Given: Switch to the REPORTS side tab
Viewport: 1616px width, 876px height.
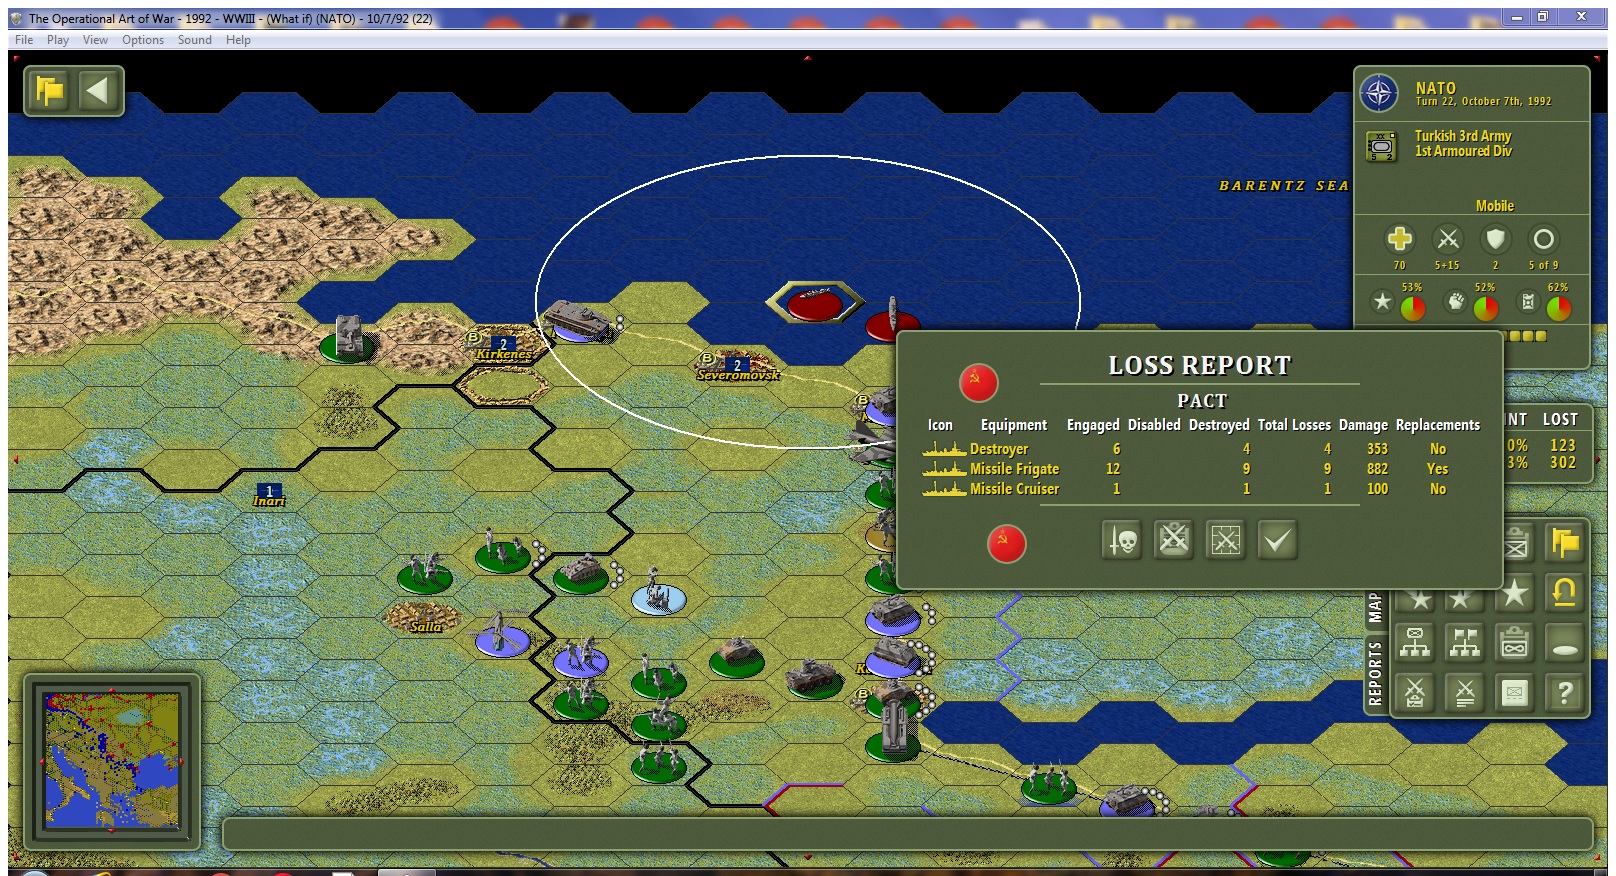Looking at the screenshot, I should (1374, 673).
